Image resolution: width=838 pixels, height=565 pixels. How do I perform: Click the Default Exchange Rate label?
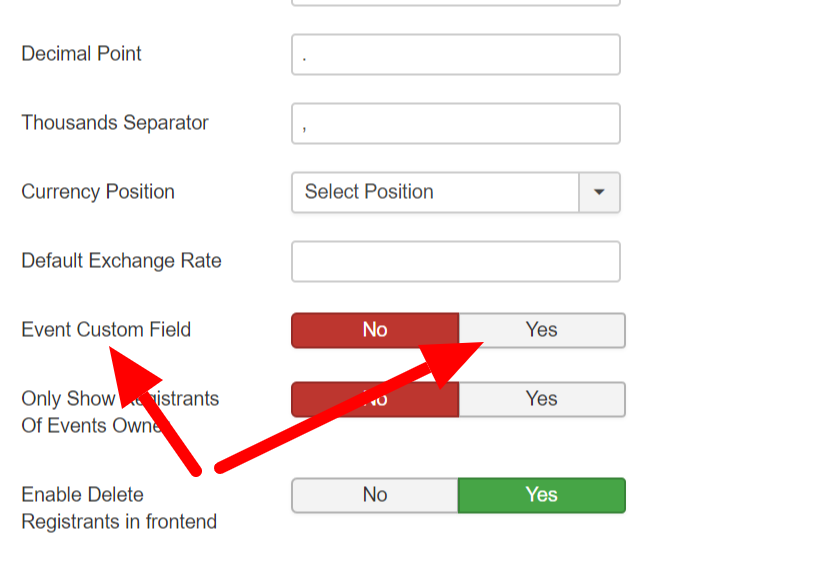(x=121, y=261)
